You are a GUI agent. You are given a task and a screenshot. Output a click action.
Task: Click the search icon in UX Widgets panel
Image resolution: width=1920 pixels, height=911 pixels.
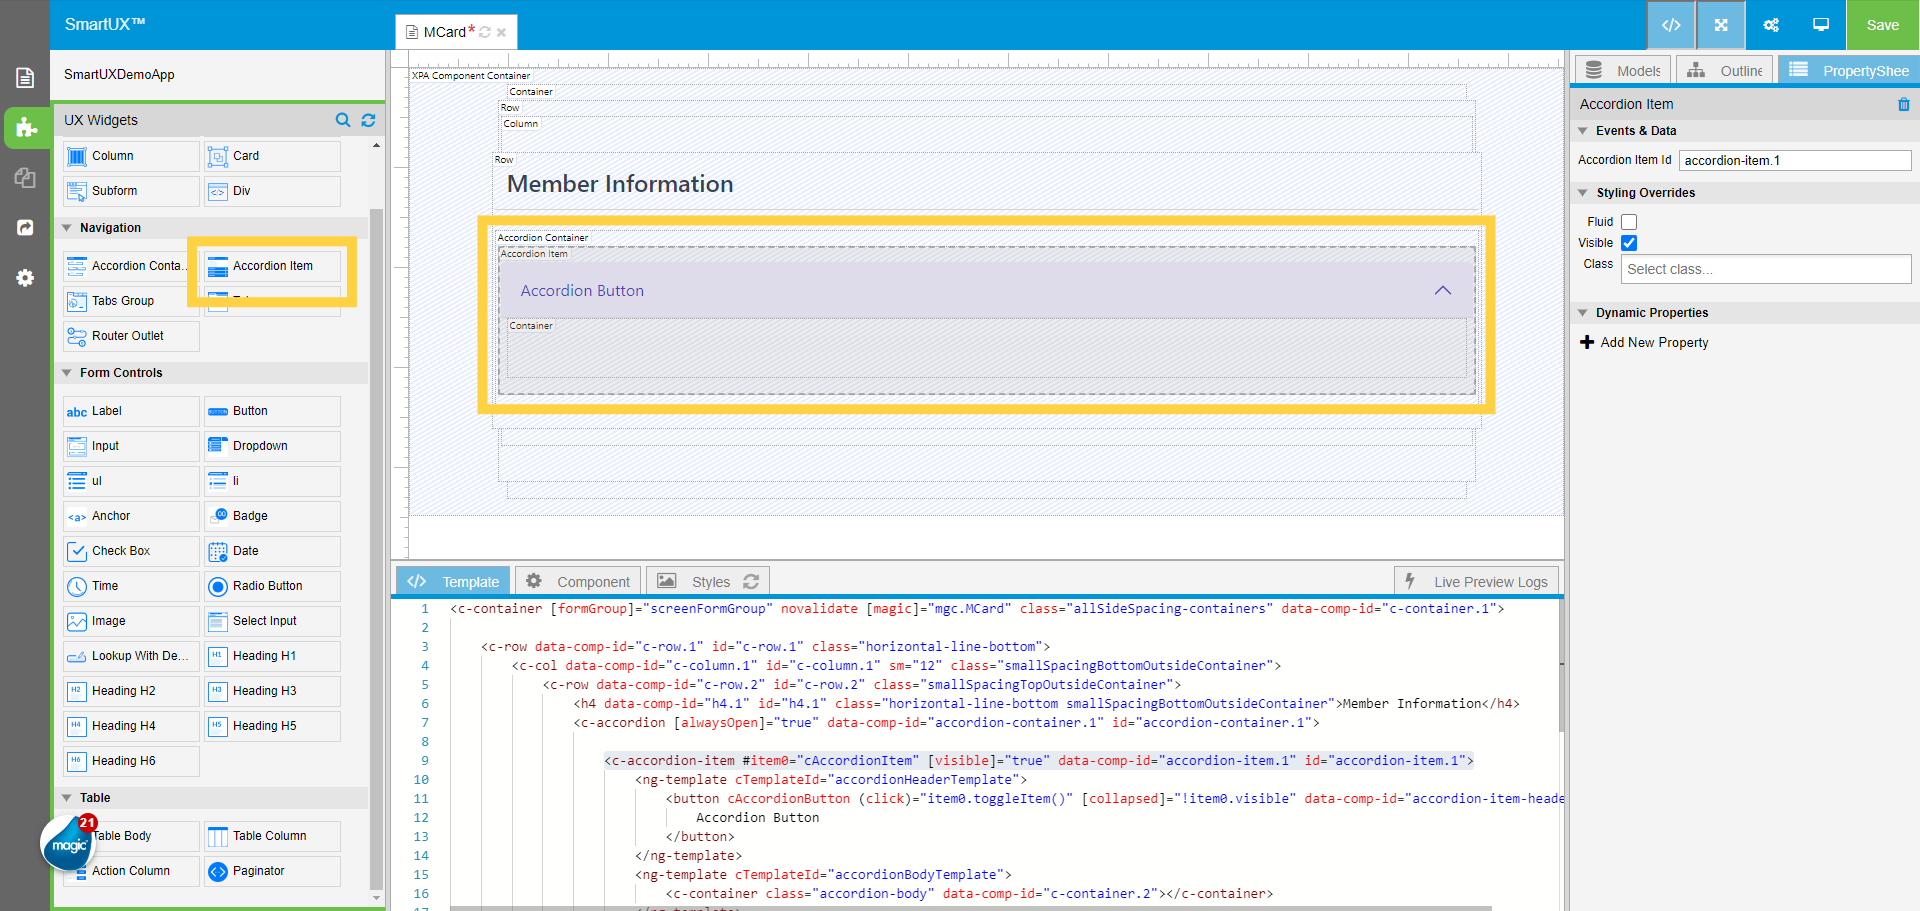click(343, 120)
